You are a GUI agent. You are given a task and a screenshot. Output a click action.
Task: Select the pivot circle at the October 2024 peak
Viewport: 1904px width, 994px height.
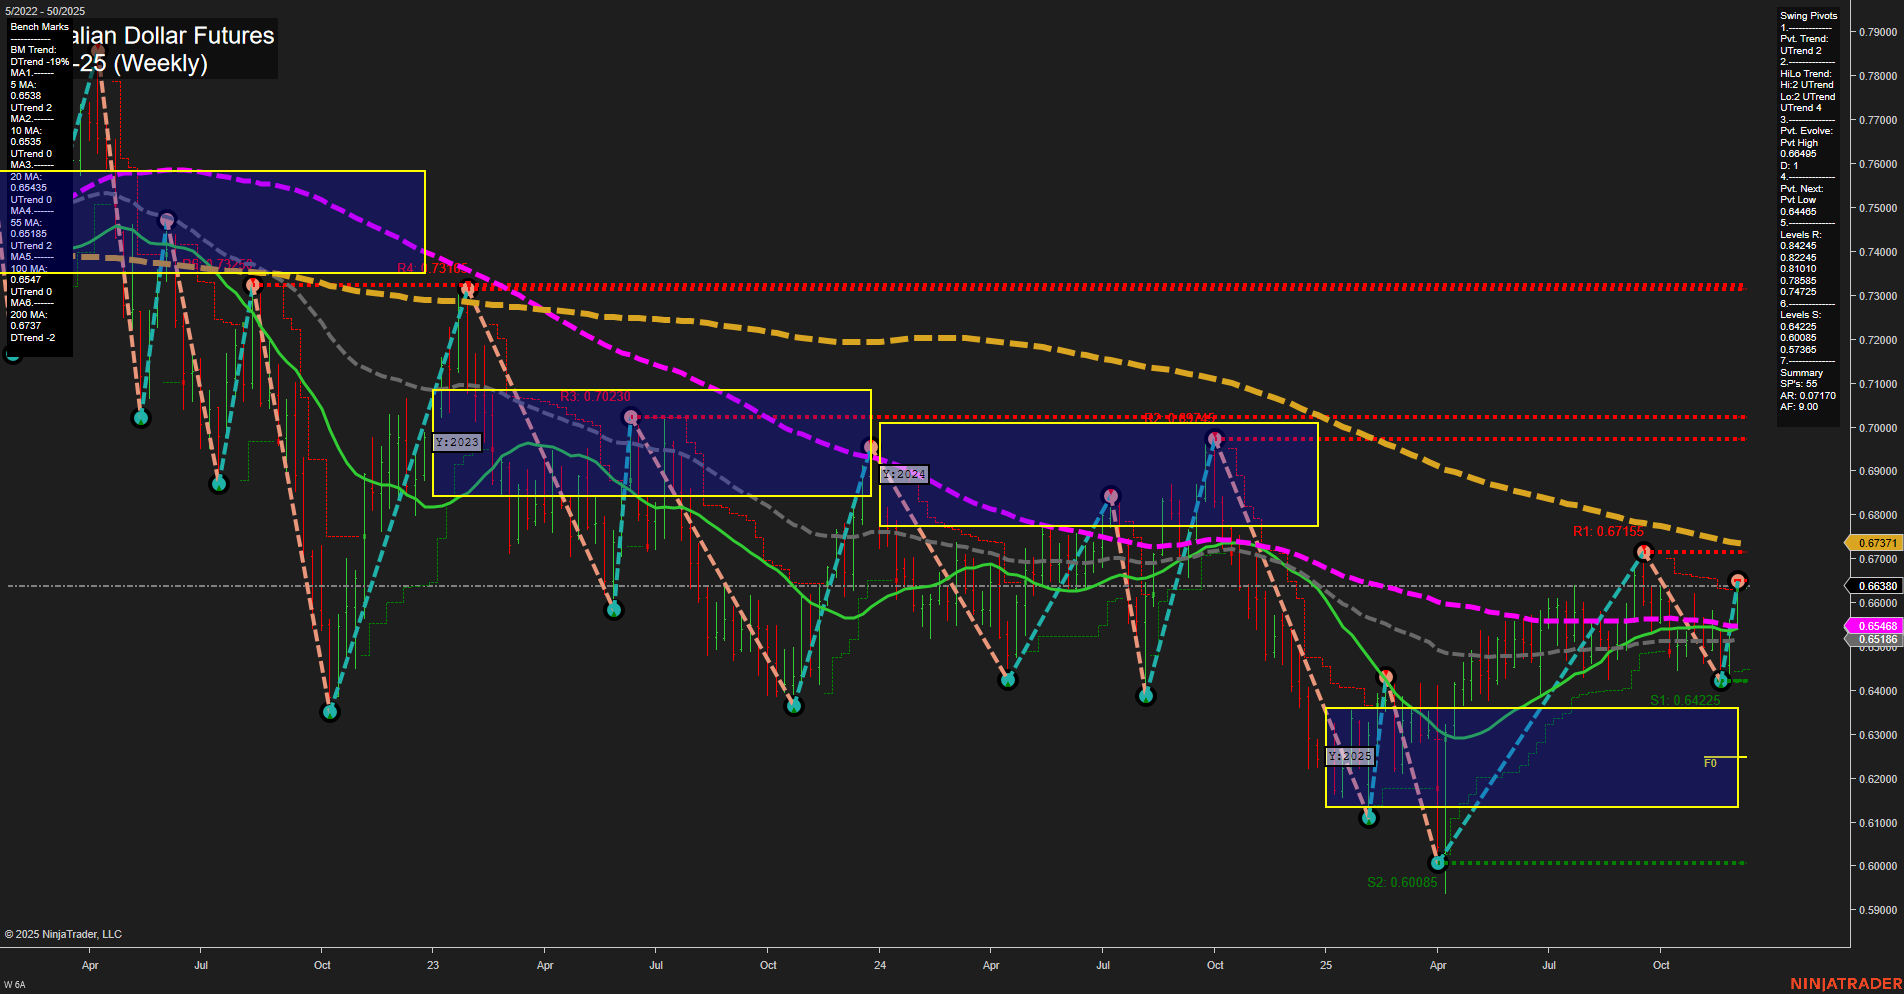1214,437
